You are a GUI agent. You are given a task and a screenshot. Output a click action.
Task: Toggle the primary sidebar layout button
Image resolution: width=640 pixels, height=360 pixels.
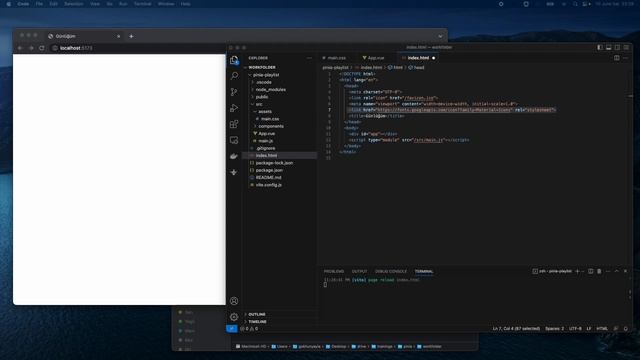click(x=600, y=47)
